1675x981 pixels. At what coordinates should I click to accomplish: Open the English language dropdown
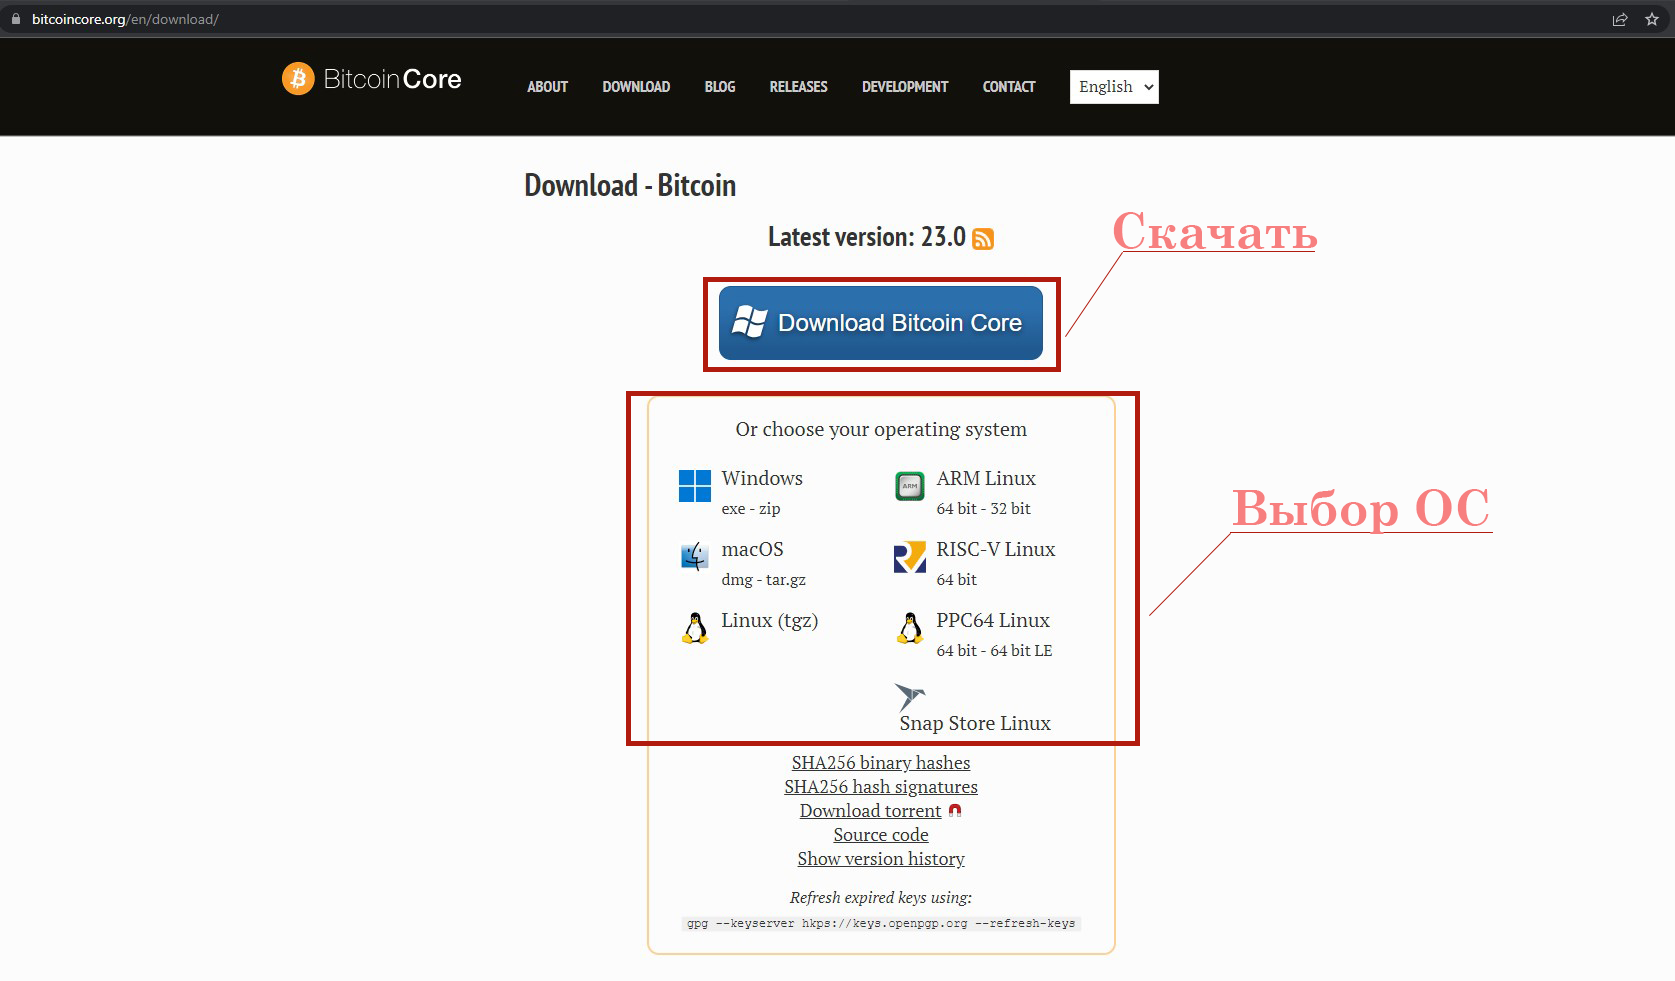pyautogui.click(x=1114, y=87)
